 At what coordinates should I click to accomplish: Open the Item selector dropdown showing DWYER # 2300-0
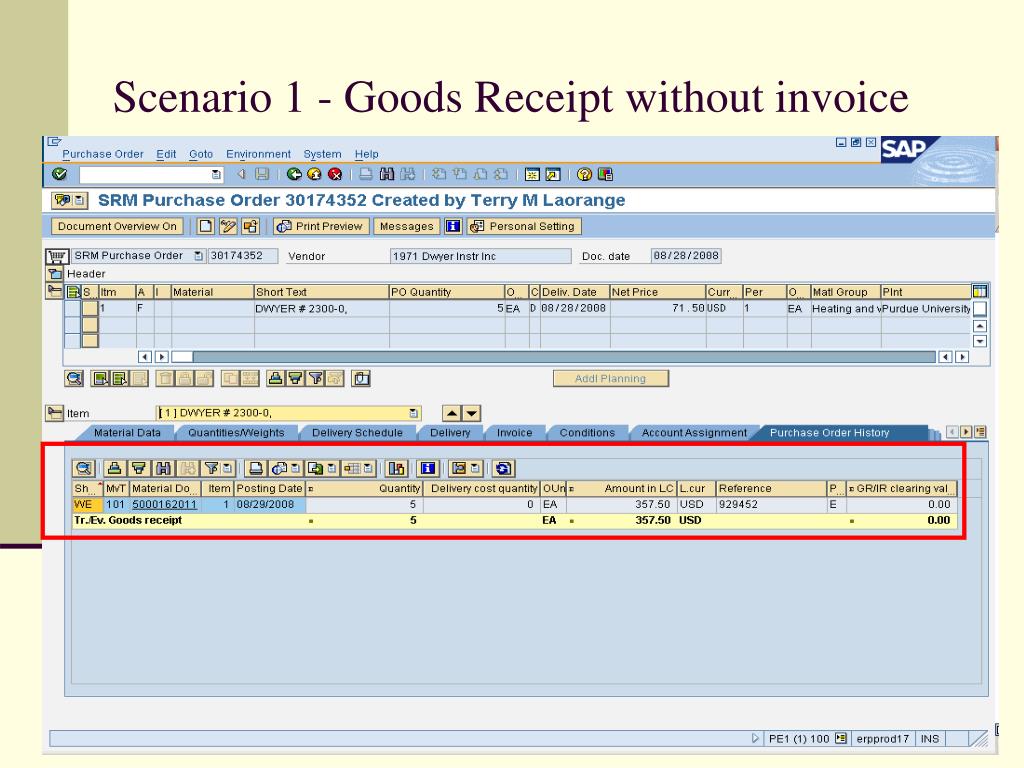[413, 413]
